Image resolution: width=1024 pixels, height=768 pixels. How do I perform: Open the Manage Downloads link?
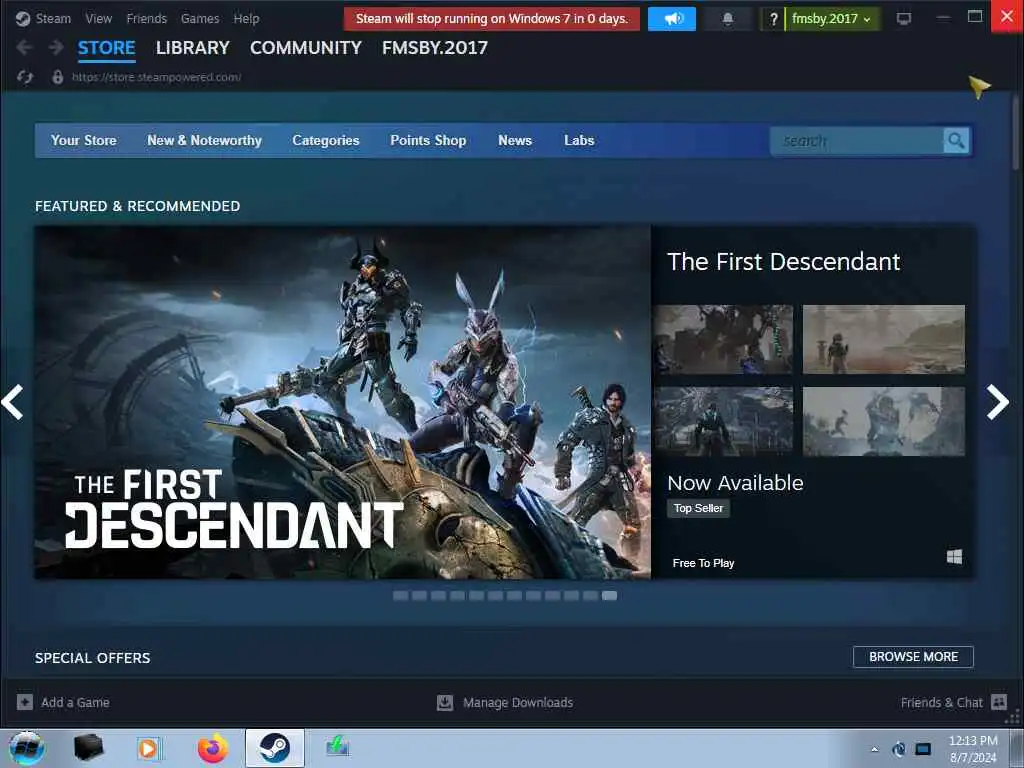518,703
